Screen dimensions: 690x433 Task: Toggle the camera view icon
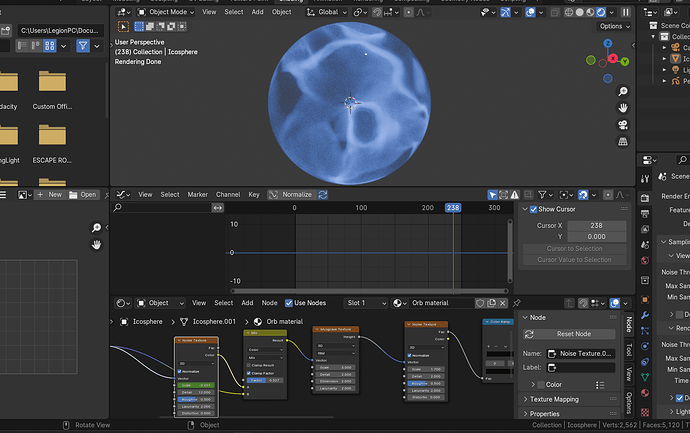tap(623, 125)
